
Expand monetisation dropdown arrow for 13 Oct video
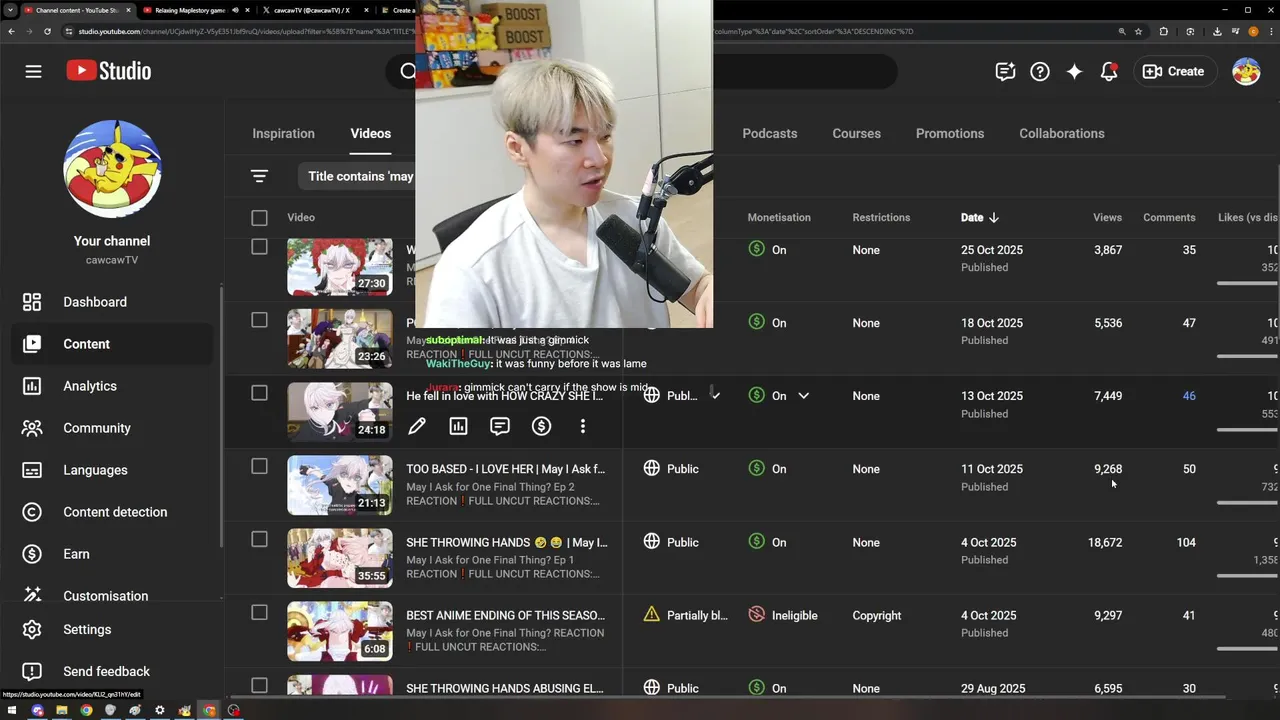803,396
